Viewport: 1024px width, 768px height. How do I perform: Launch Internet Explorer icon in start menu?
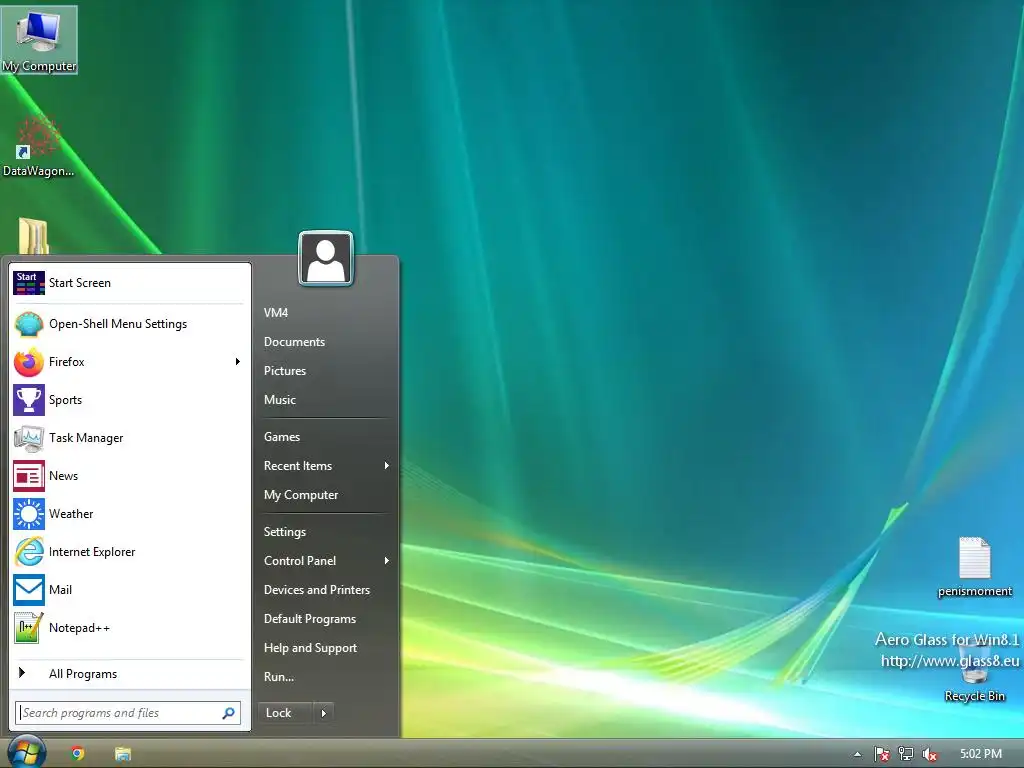pyautogui.click(x=29, y=552)
